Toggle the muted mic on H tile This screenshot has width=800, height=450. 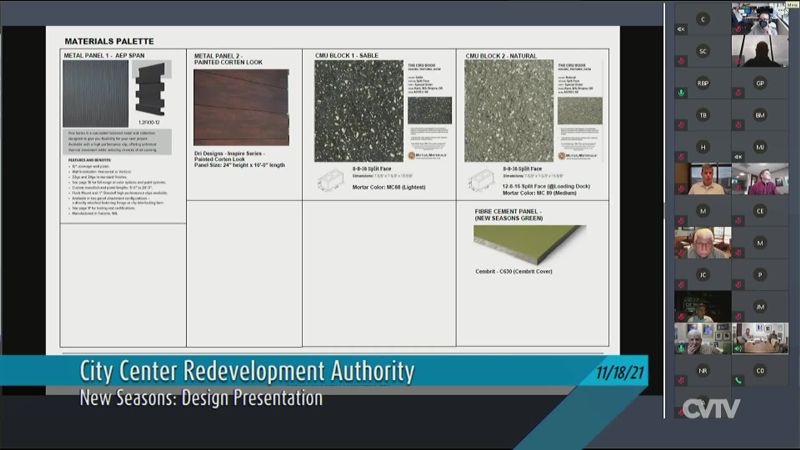[x=681, y=157]
